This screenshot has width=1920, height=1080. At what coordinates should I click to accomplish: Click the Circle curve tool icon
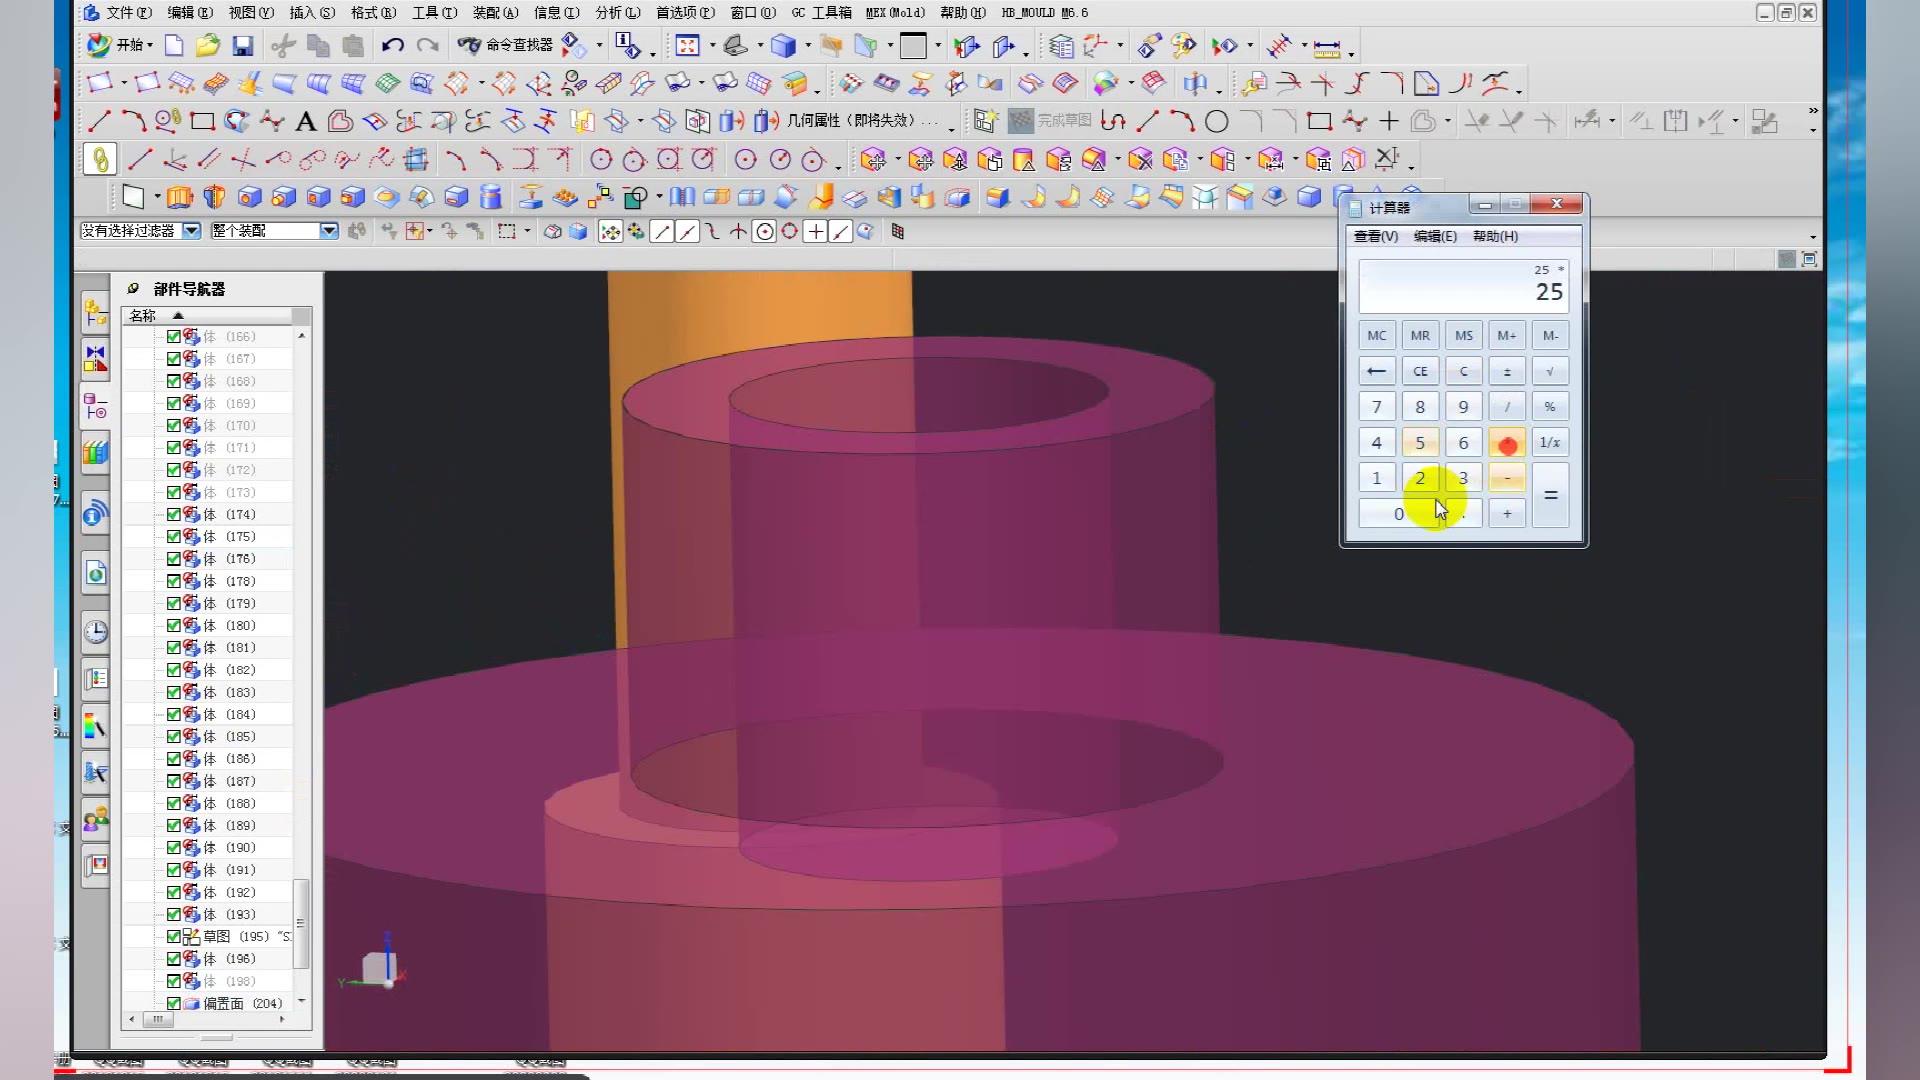1216,122
